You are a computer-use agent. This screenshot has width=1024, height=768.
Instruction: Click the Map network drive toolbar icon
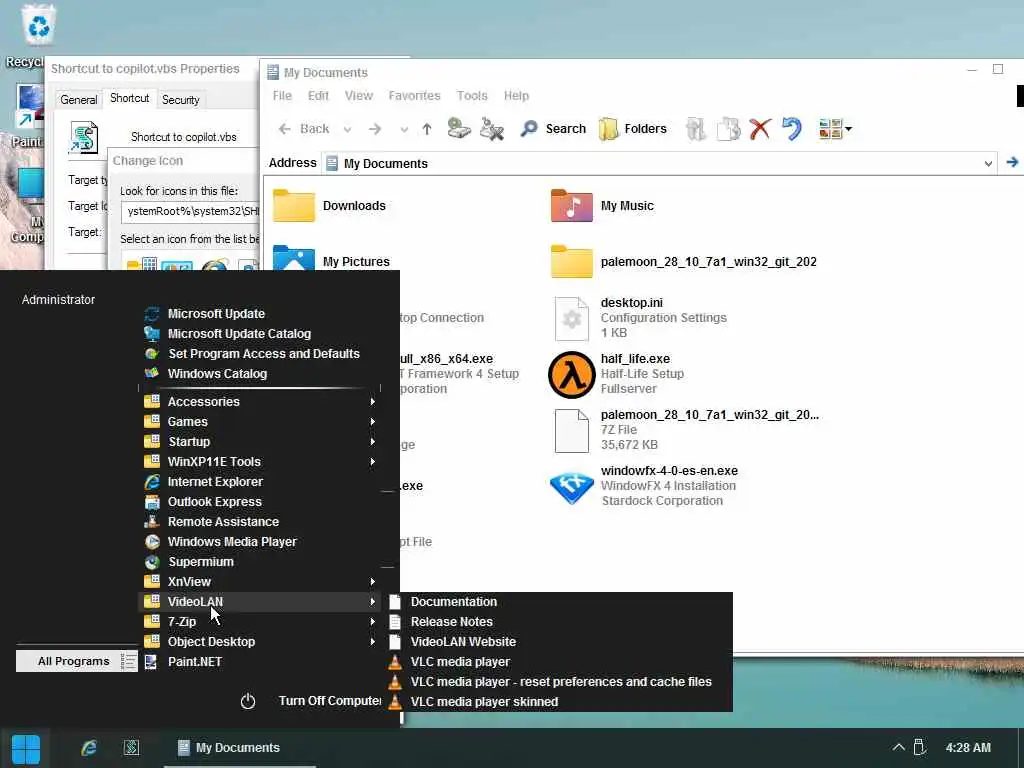[x=459, y=128]
